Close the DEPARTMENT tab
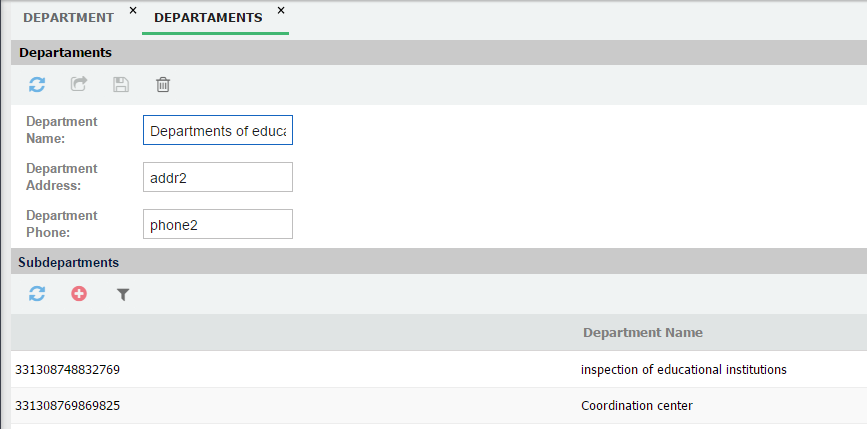867x429 pixels. [x=133, y=10]
